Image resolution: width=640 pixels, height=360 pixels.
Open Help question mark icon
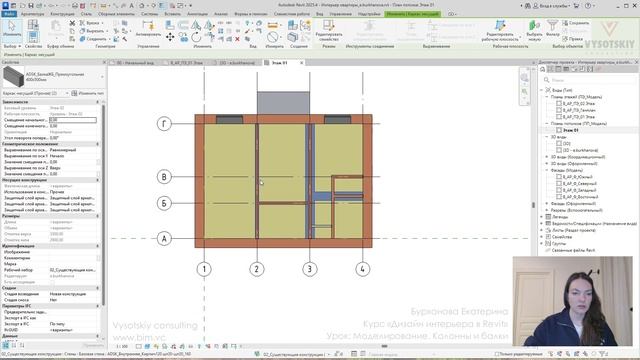tap(588, 6)
